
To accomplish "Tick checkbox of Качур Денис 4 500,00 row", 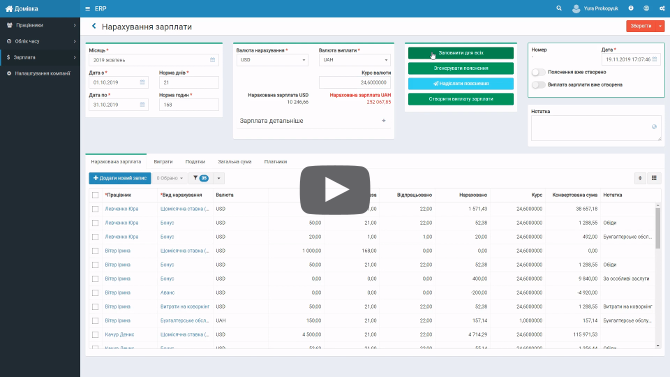I will point(95,335).
